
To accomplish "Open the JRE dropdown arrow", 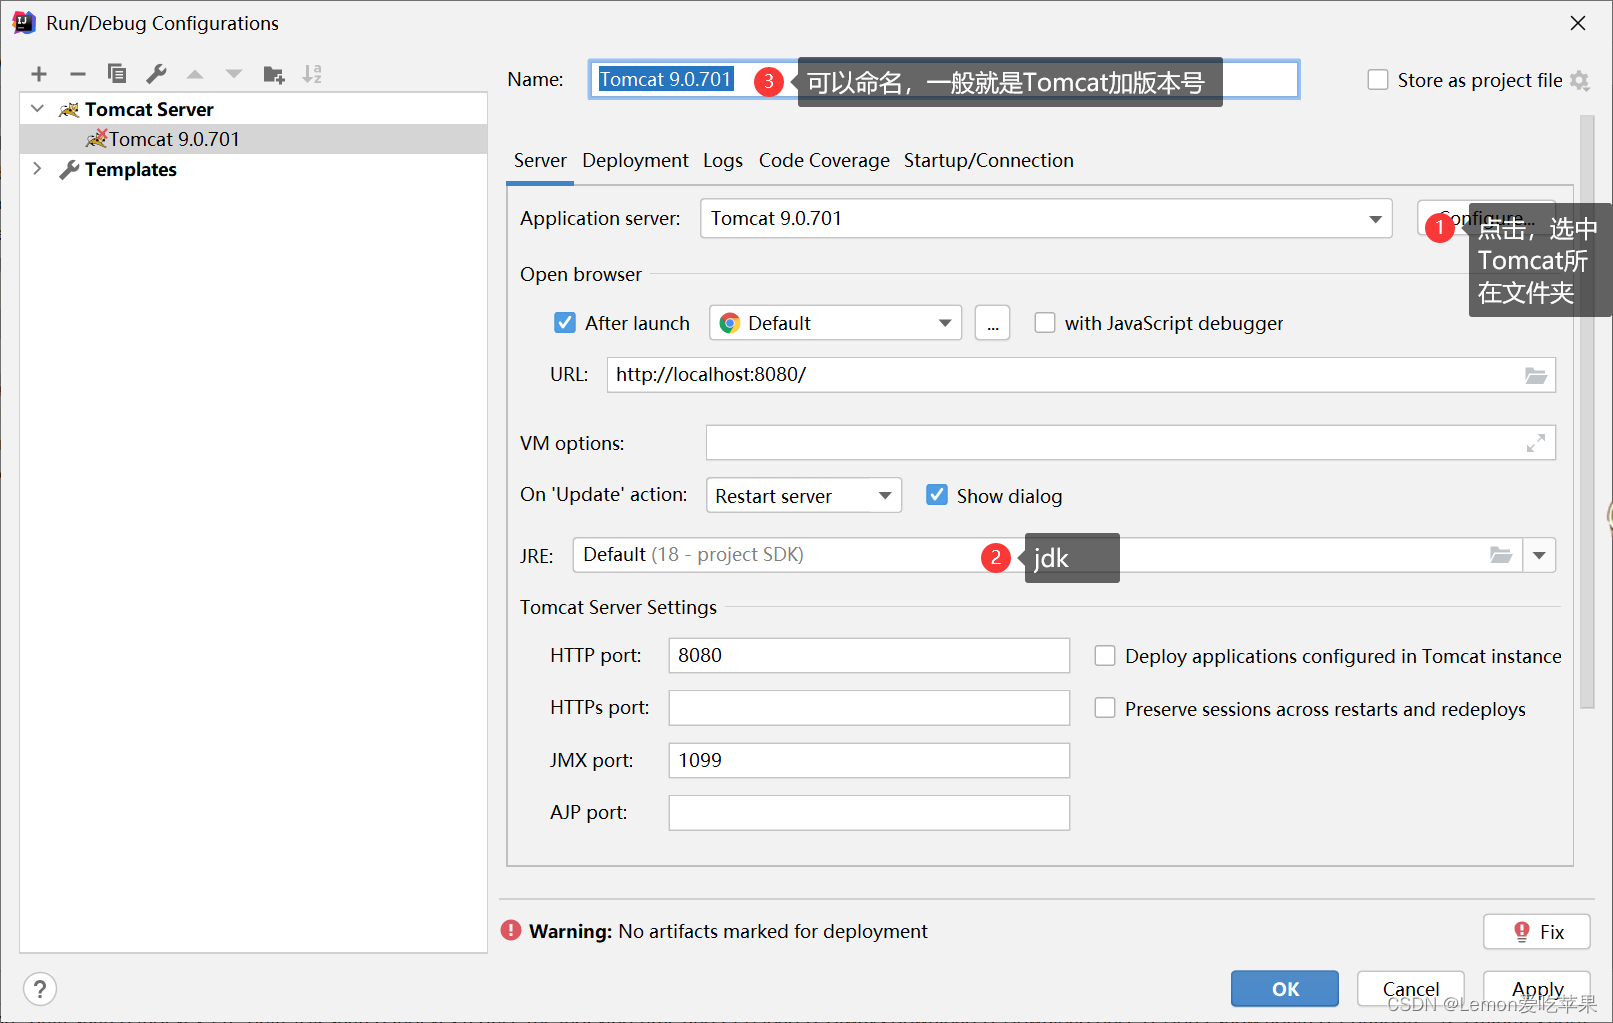I will 1539,555.
